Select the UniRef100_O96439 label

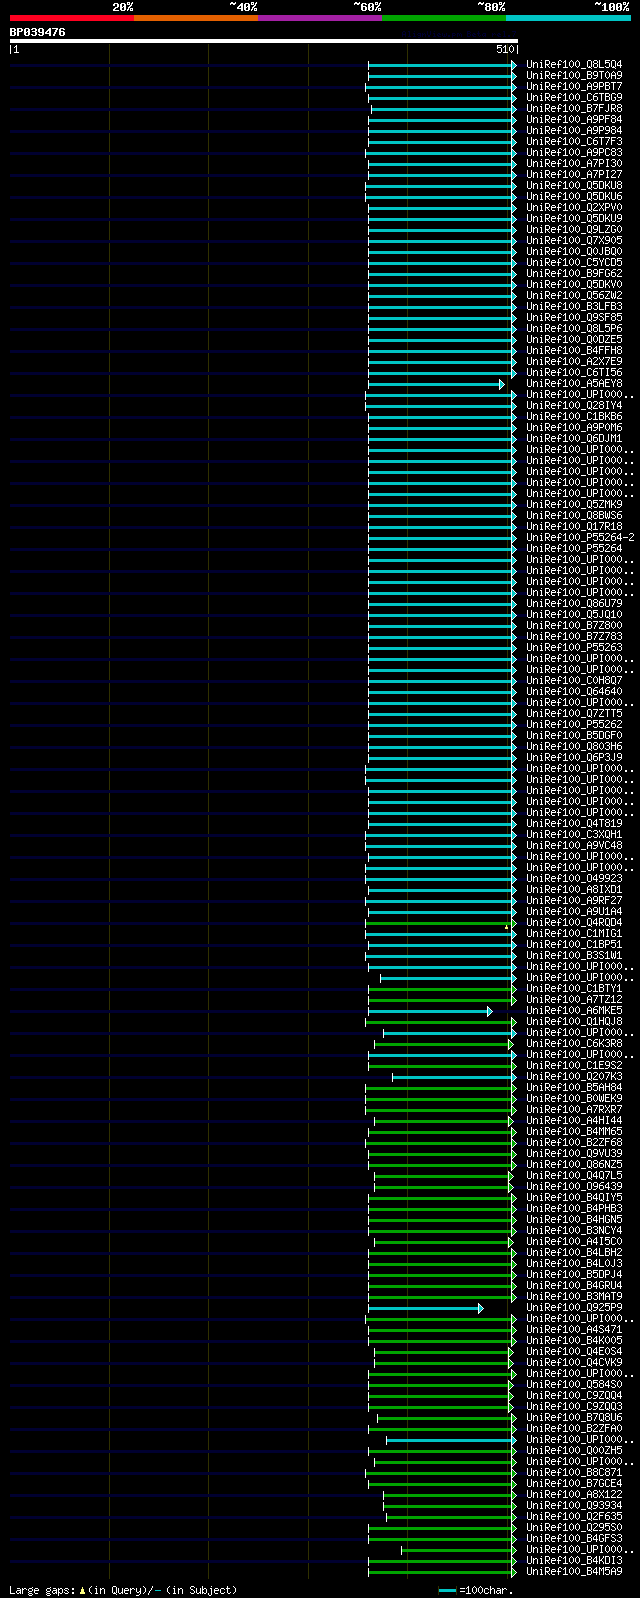pos(574,1187)
